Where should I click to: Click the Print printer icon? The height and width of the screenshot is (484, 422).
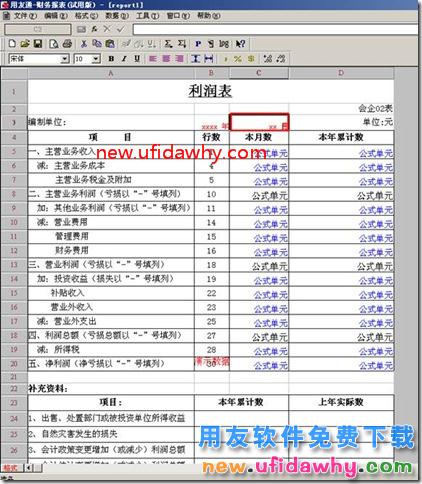pos(67,44)
